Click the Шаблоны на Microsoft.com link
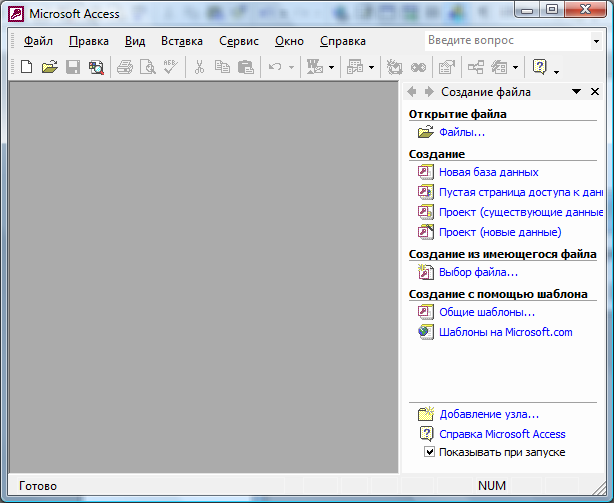 point(506,332)
